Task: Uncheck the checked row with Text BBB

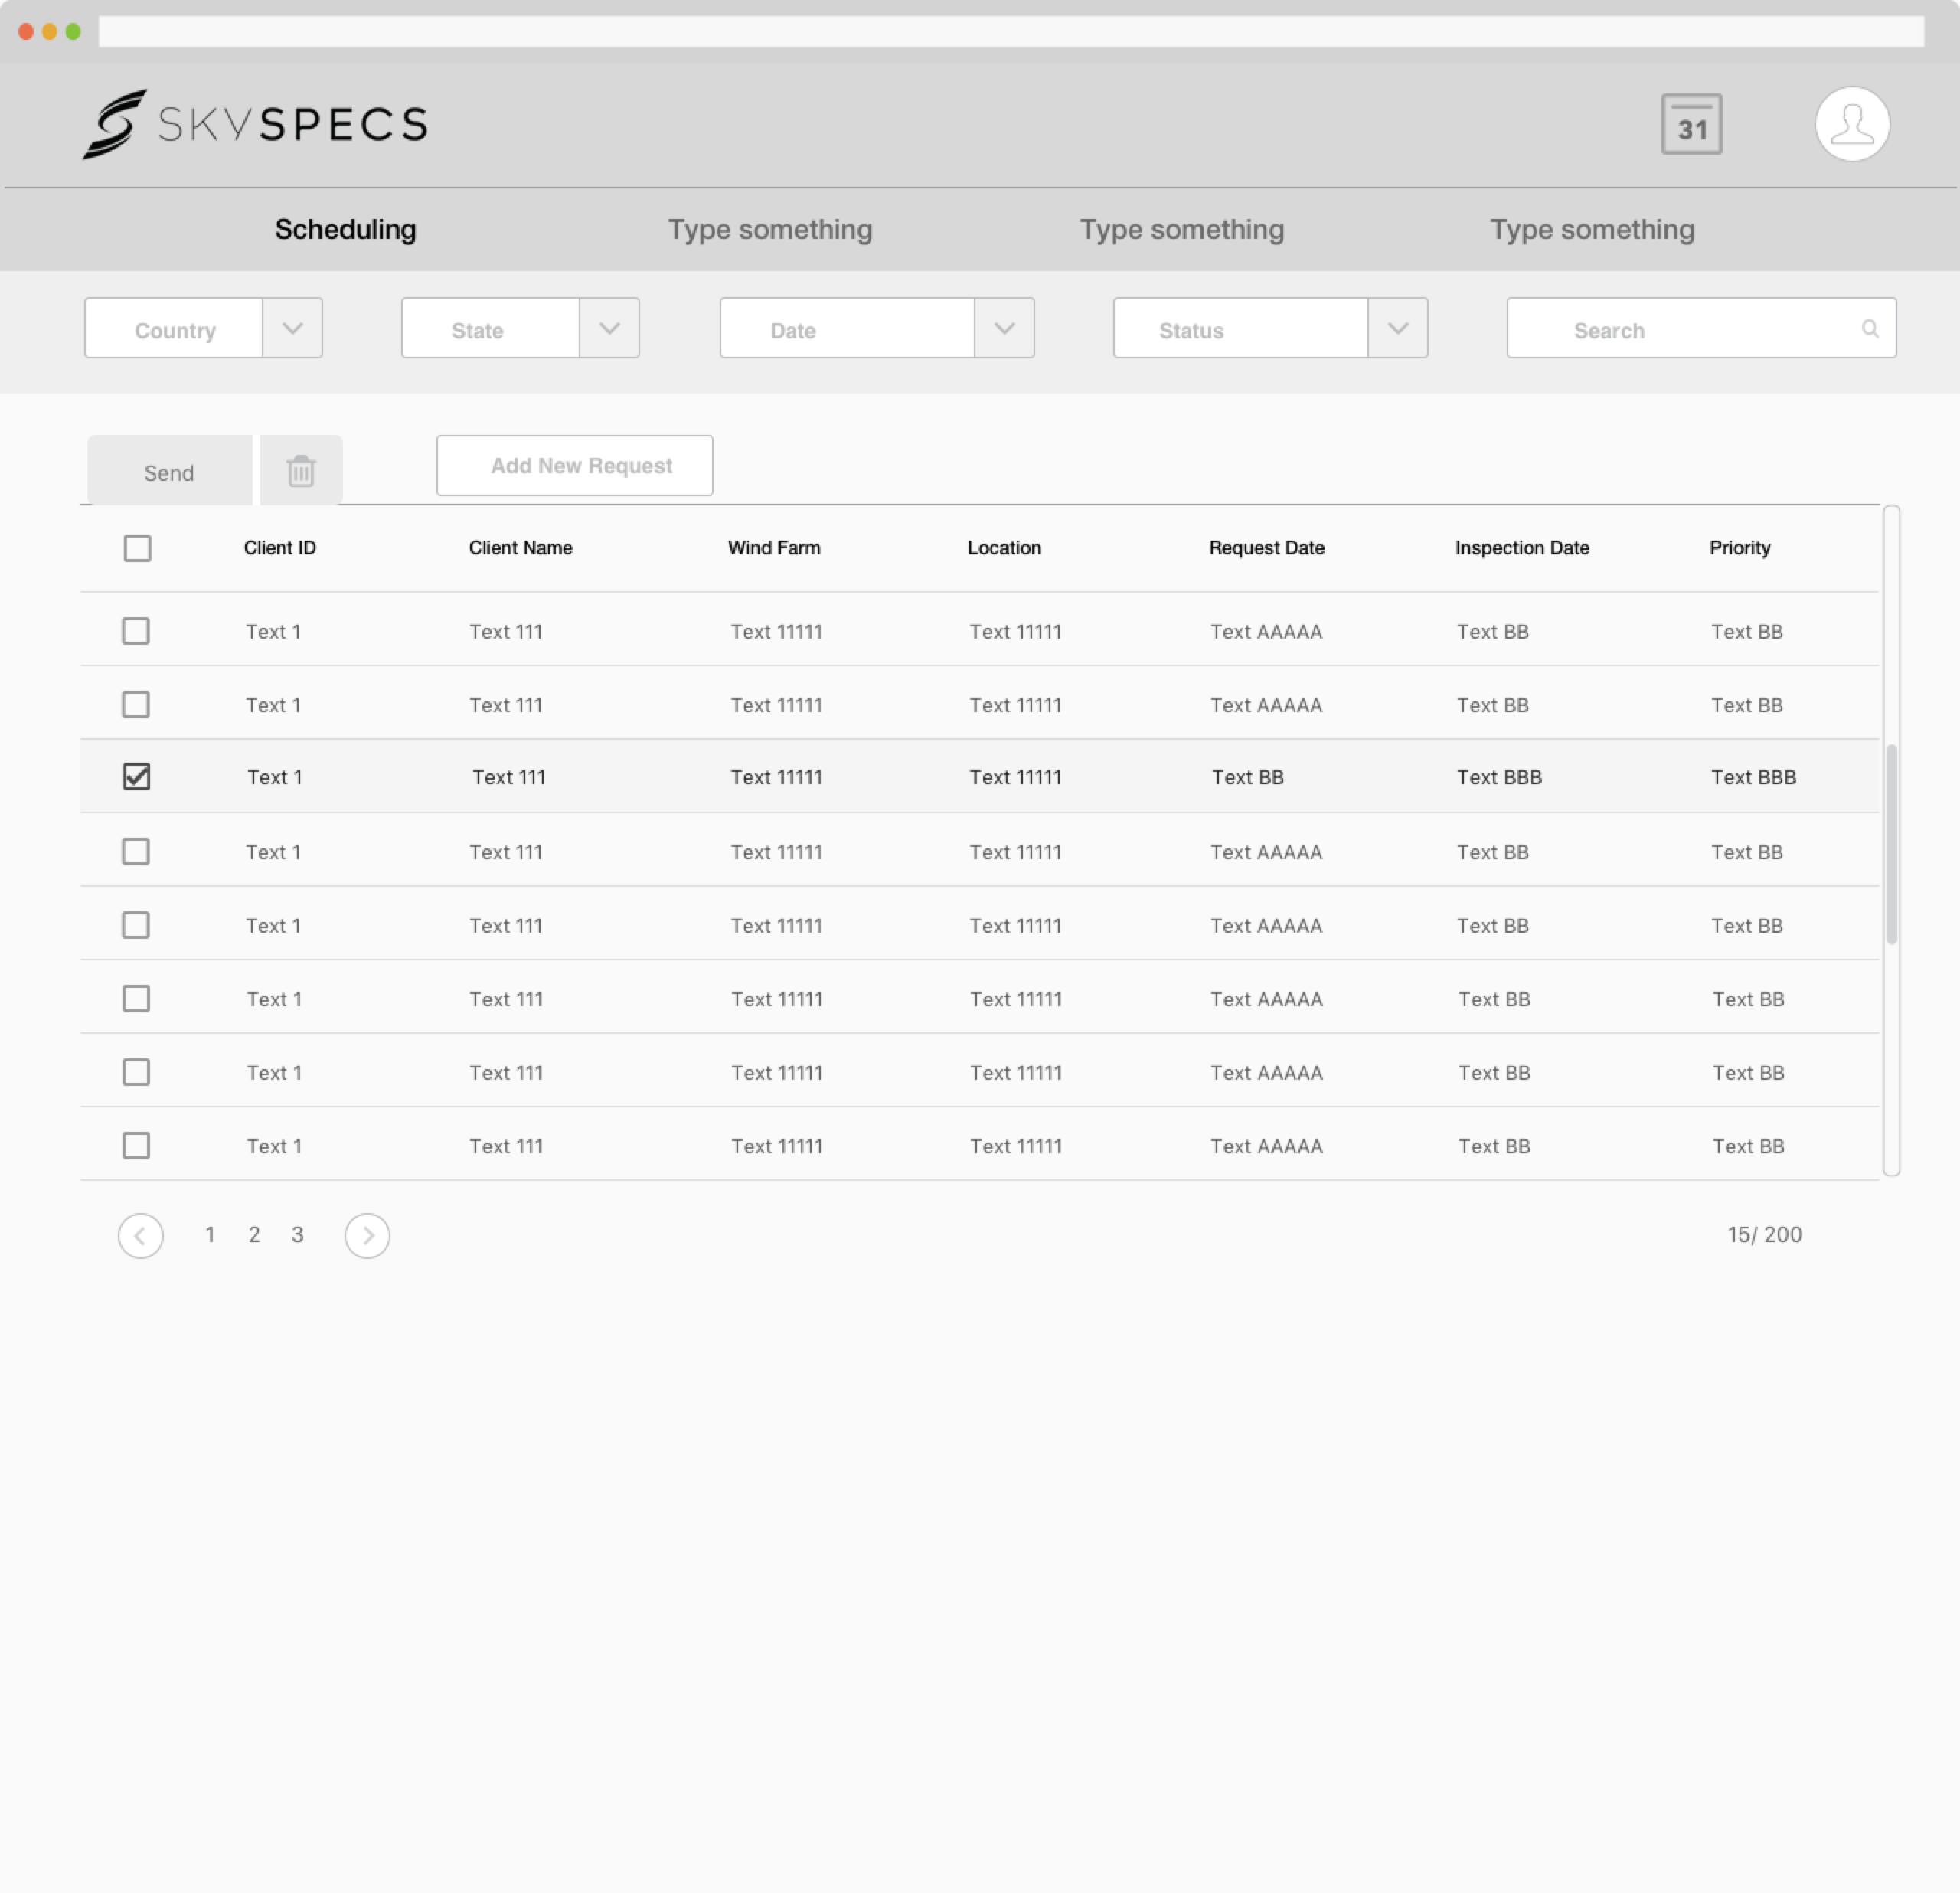Action: tap(136, 777)
